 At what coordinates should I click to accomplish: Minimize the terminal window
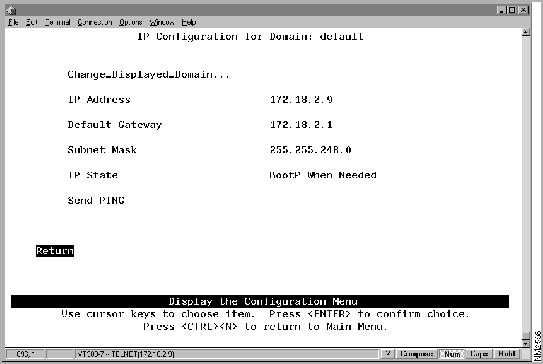(501, 10)
